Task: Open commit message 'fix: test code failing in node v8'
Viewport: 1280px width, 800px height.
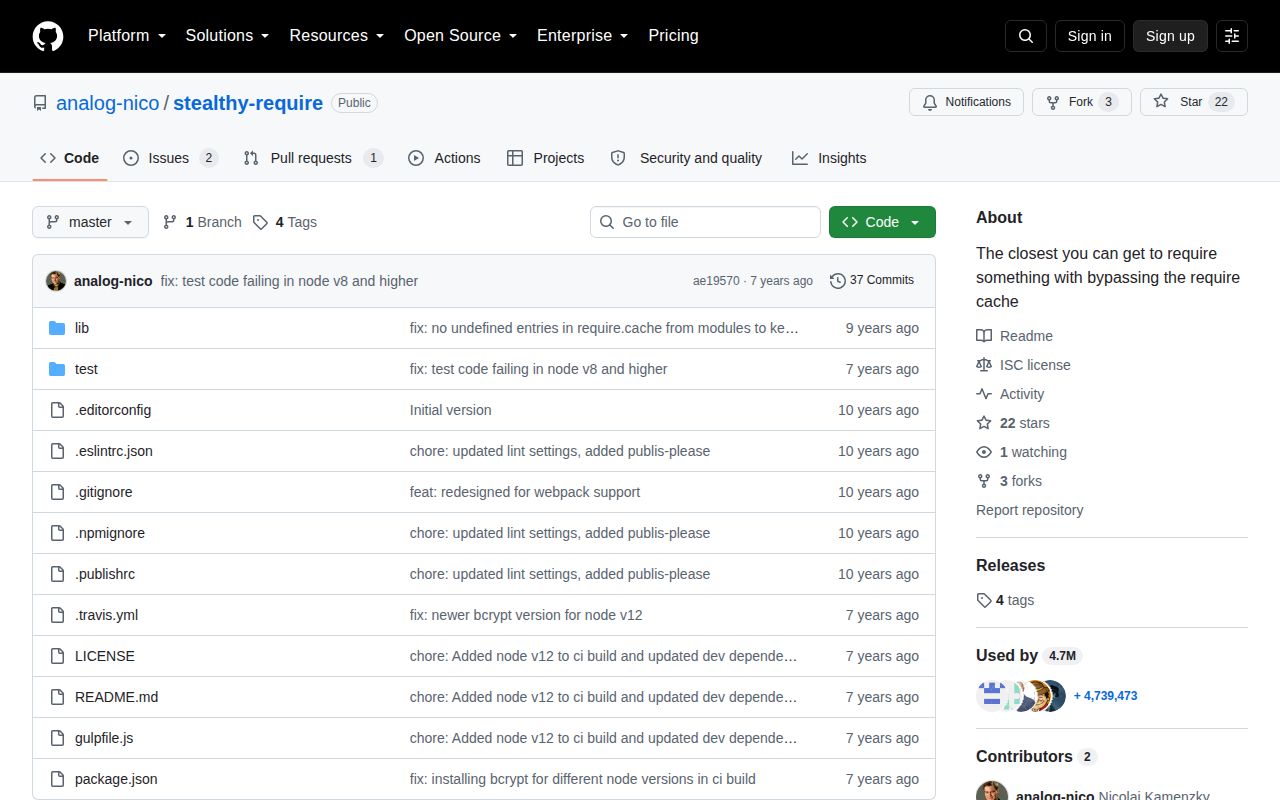Action: (x=289, y=281)
